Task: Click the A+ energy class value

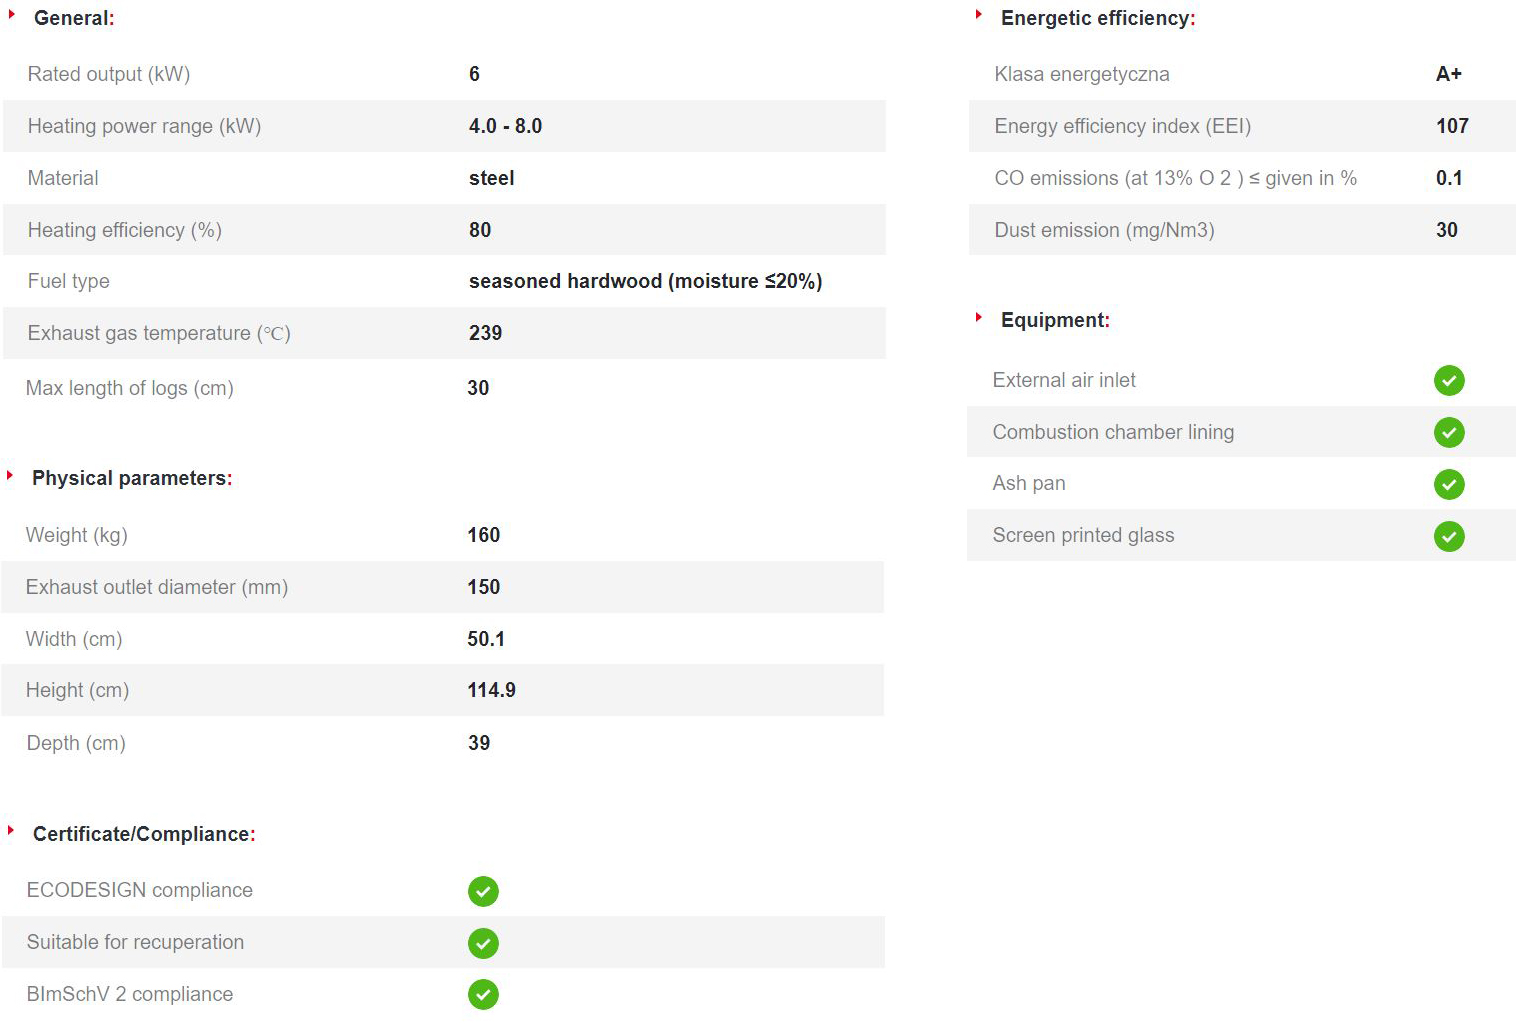Action: coord(1449,74)
